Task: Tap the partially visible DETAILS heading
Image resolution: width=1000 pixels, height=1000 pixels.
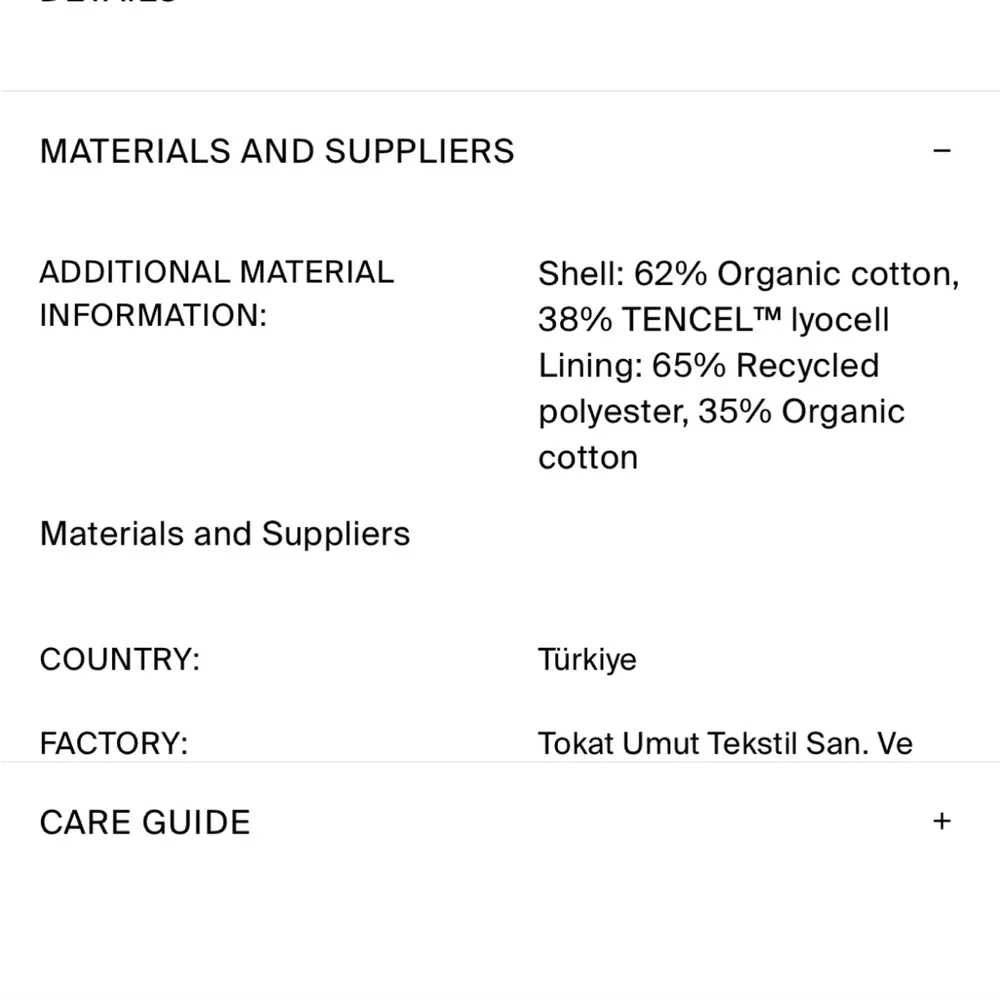Action: (x=108, y=3)
